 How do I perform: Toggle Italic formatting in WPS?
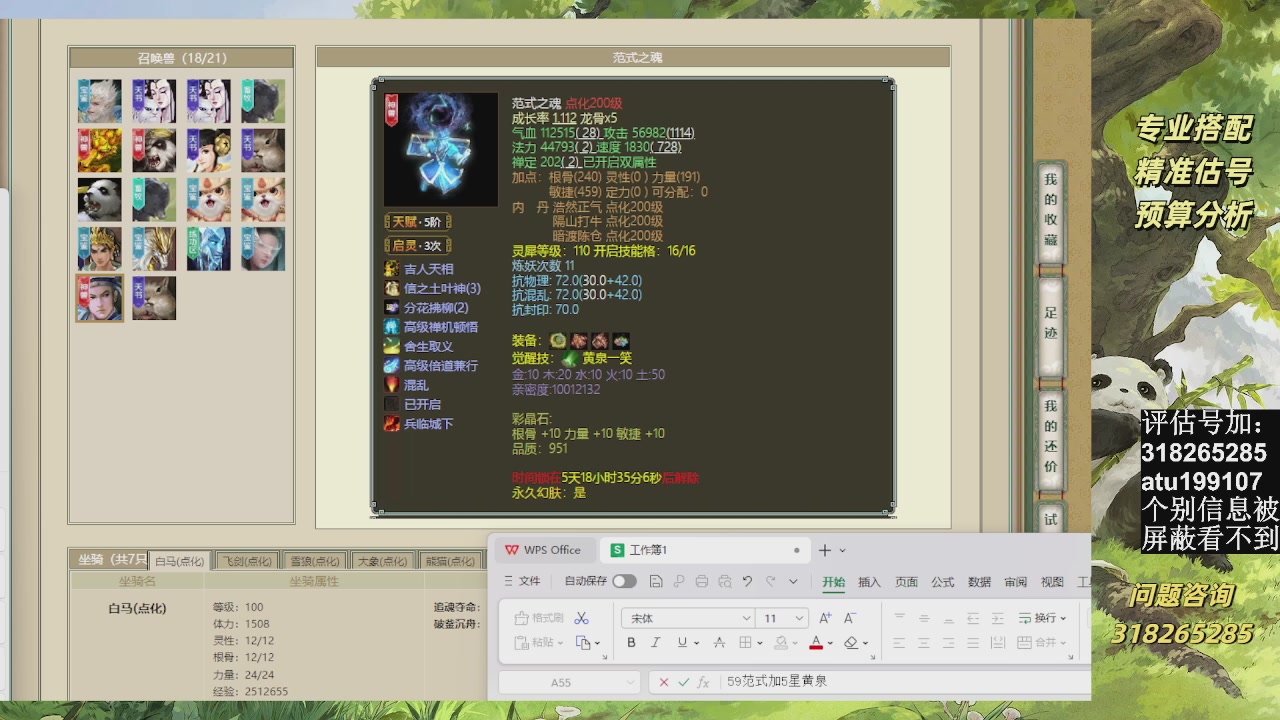point(656,643)
